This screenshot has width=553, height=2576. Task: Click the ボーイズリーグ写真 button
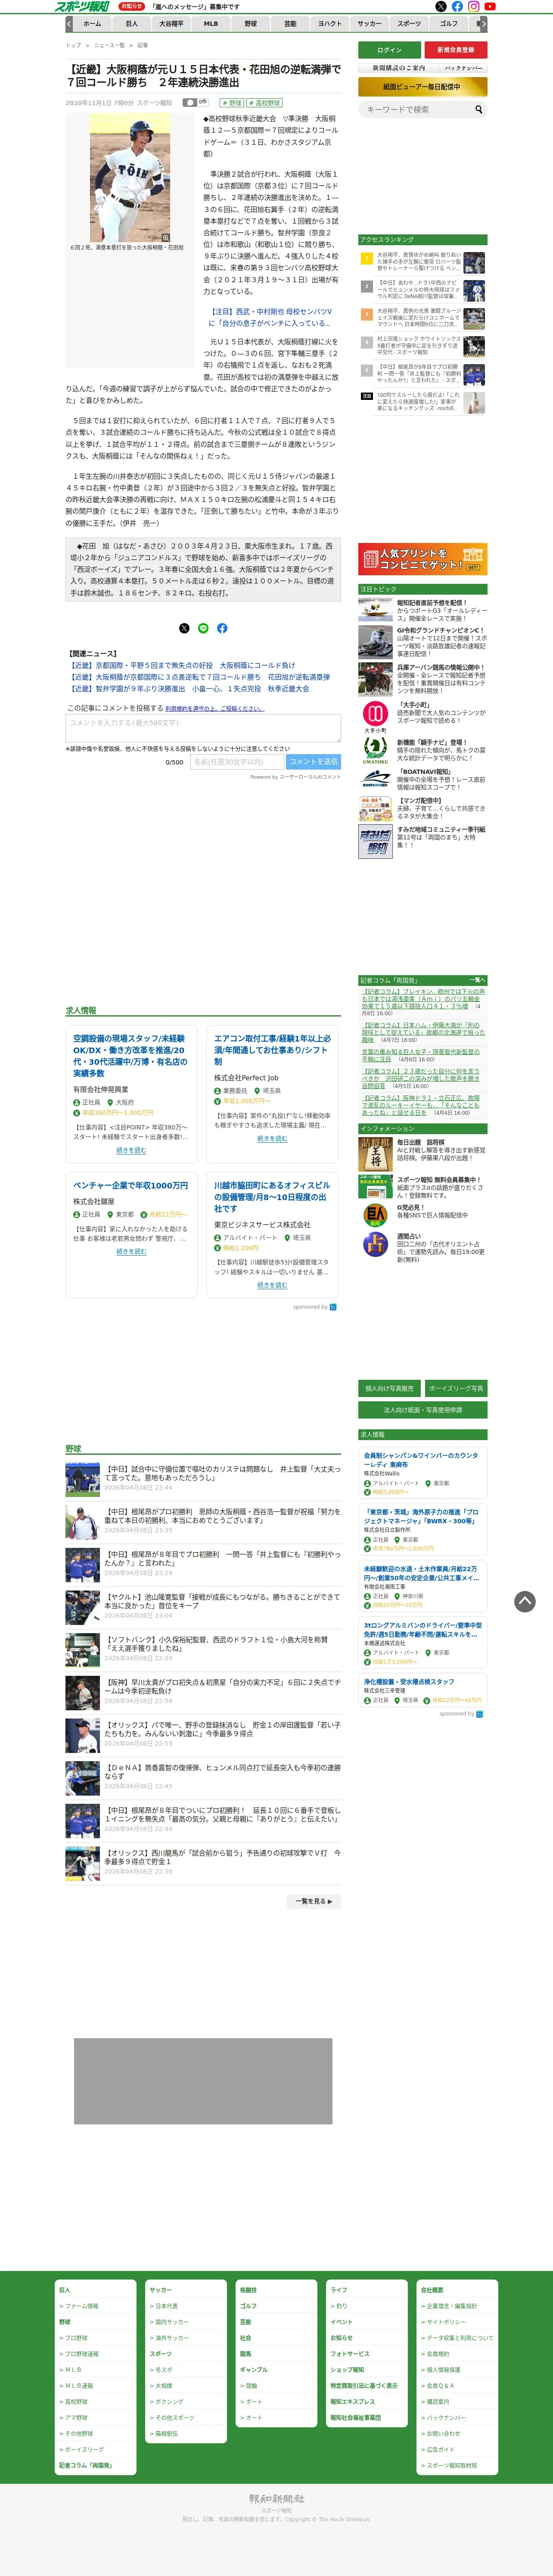click(x=456, y=1388)
